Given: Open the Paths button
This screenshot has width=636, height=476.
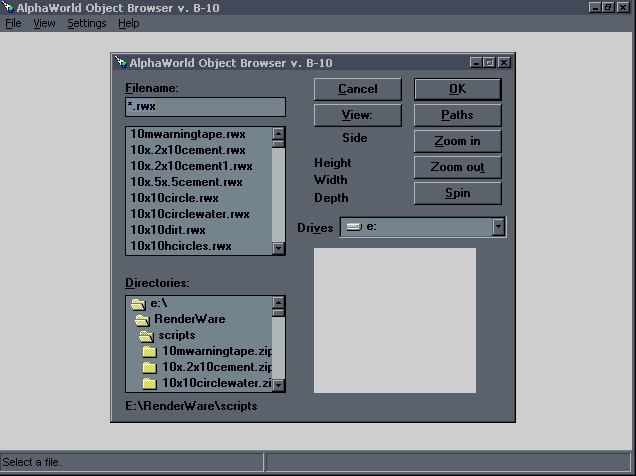Looking at the screenshot, I should click(458, 115).
